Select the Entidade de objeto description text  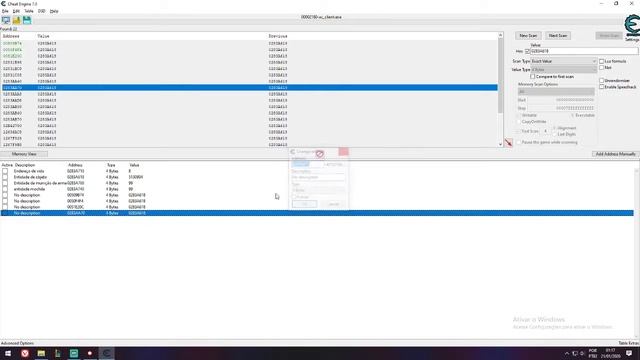(30, 178)
